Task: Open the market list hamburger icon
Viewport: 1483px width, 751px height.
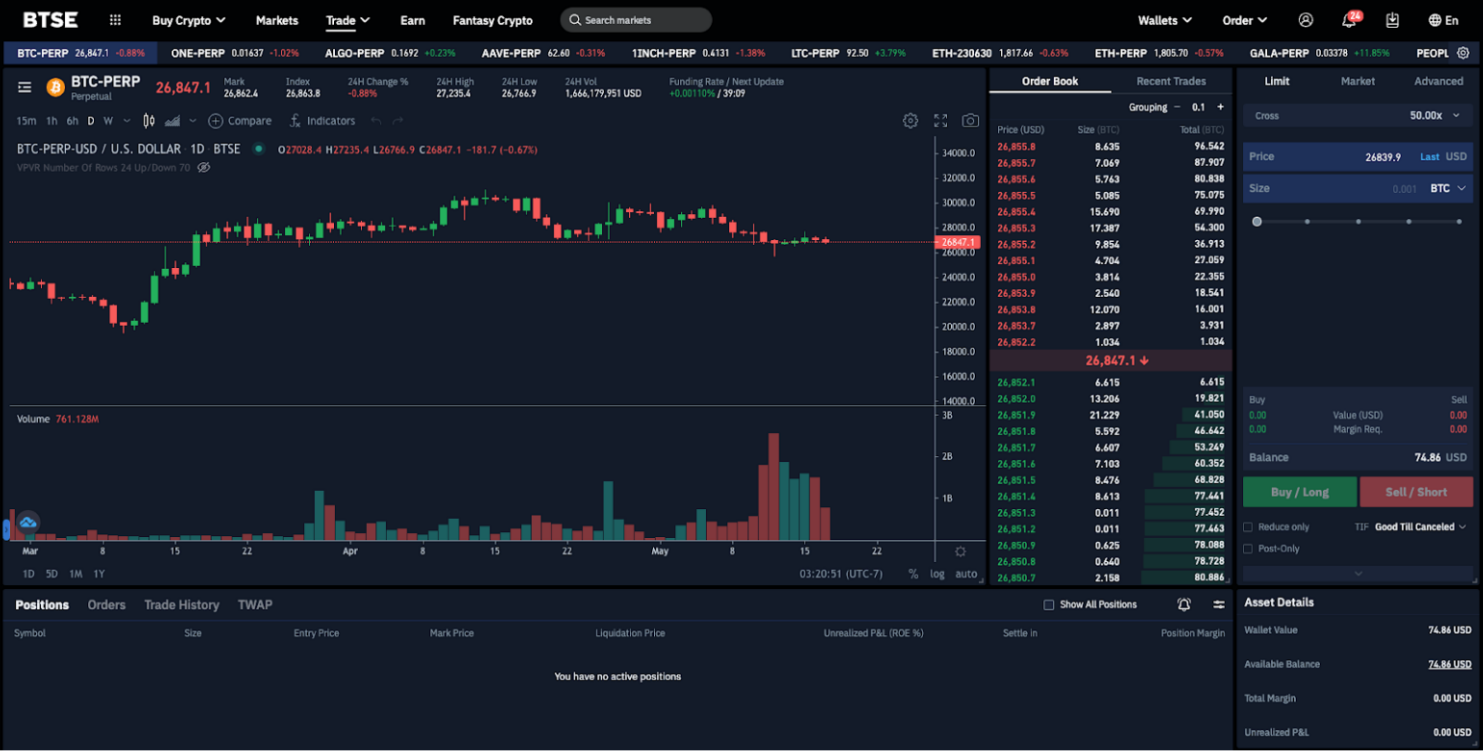Action: click(x=25, y=88)
